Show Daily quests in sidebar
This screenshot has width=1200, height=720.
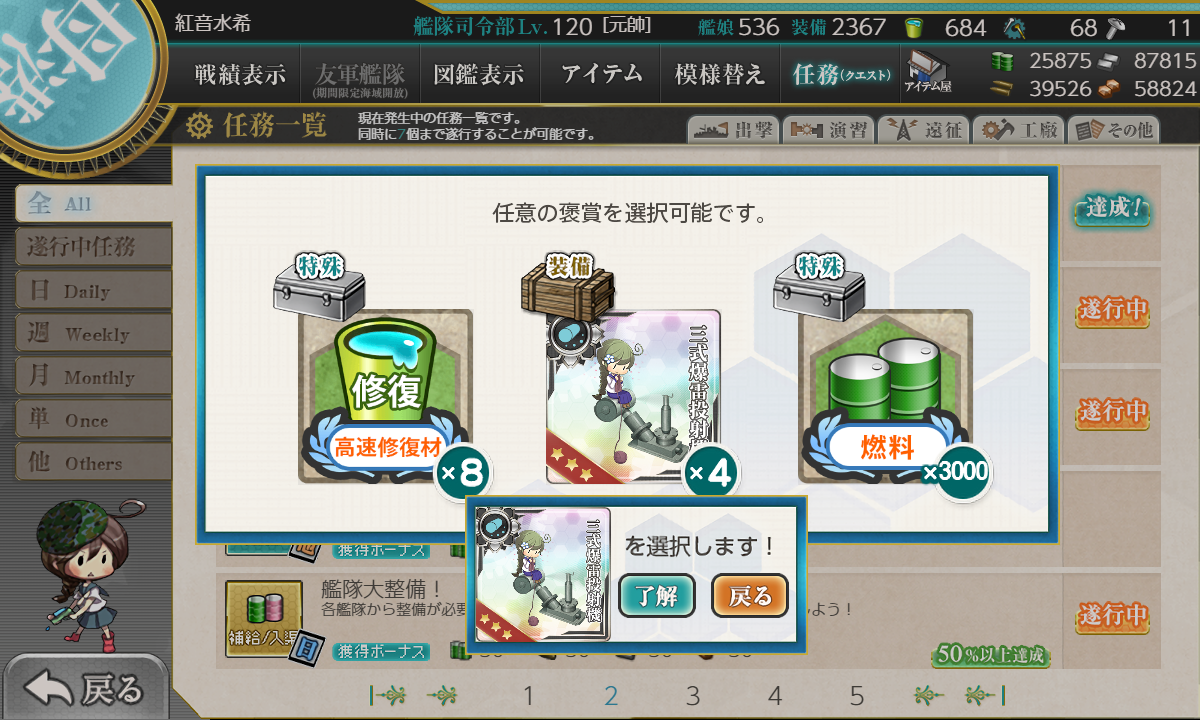tap(93, 290)
